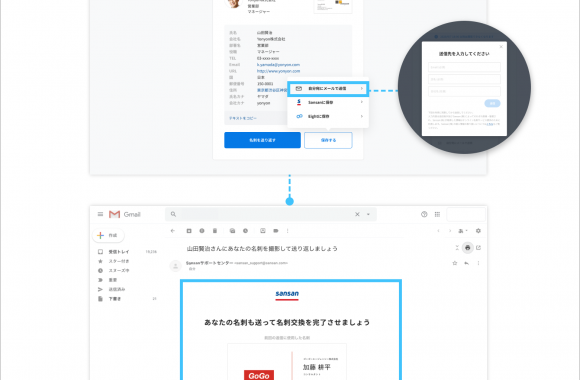The width and height of the screenshot is (580, 380).
Task: Open Gmail search options dropdown arrow
Action: click(368, 214)
